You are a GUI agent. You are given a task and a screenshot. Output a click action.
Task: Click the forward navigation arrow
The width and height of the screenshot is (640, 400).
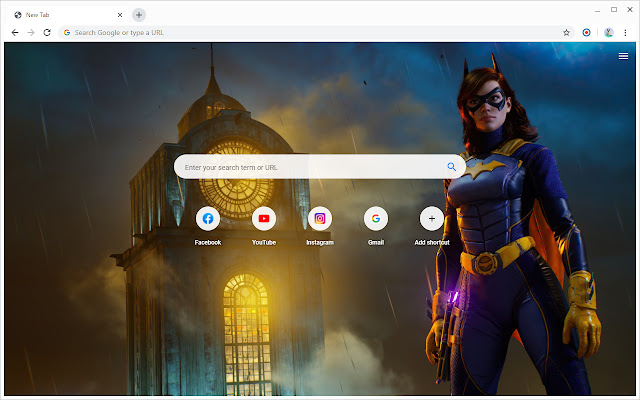[31, 33]
